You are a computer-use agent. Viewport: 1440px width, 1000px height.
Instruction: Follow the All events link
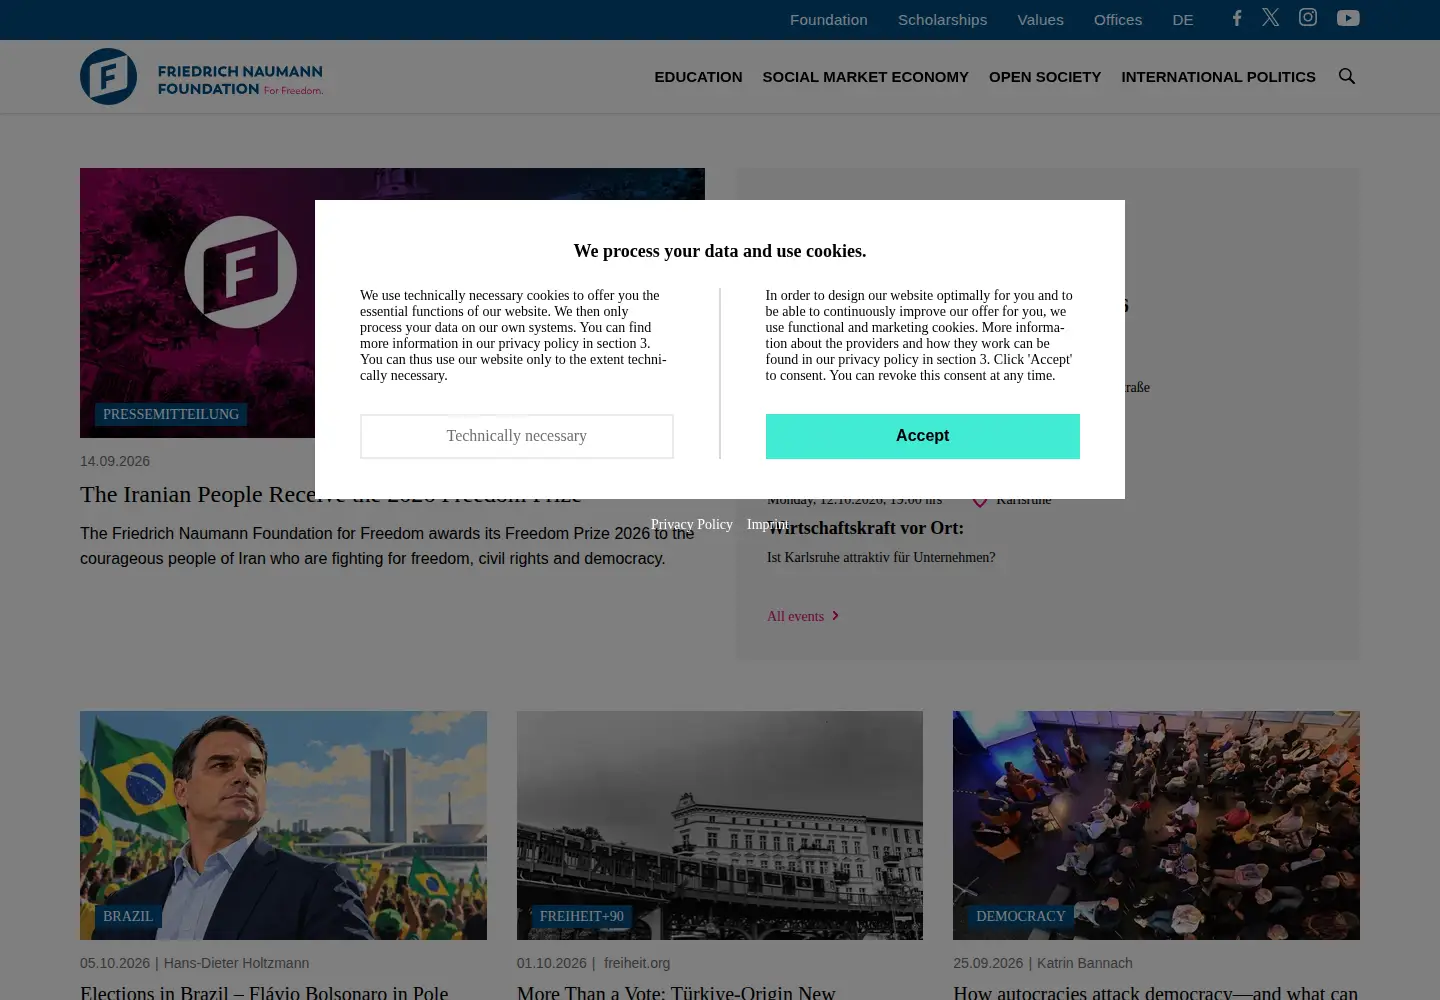796,616
